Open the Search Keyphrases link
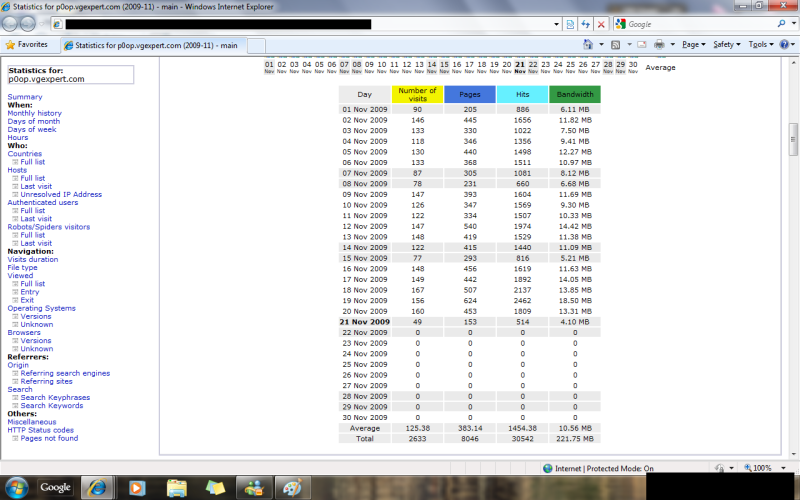This screenshot has height=500, width=800. click(55, 397)
